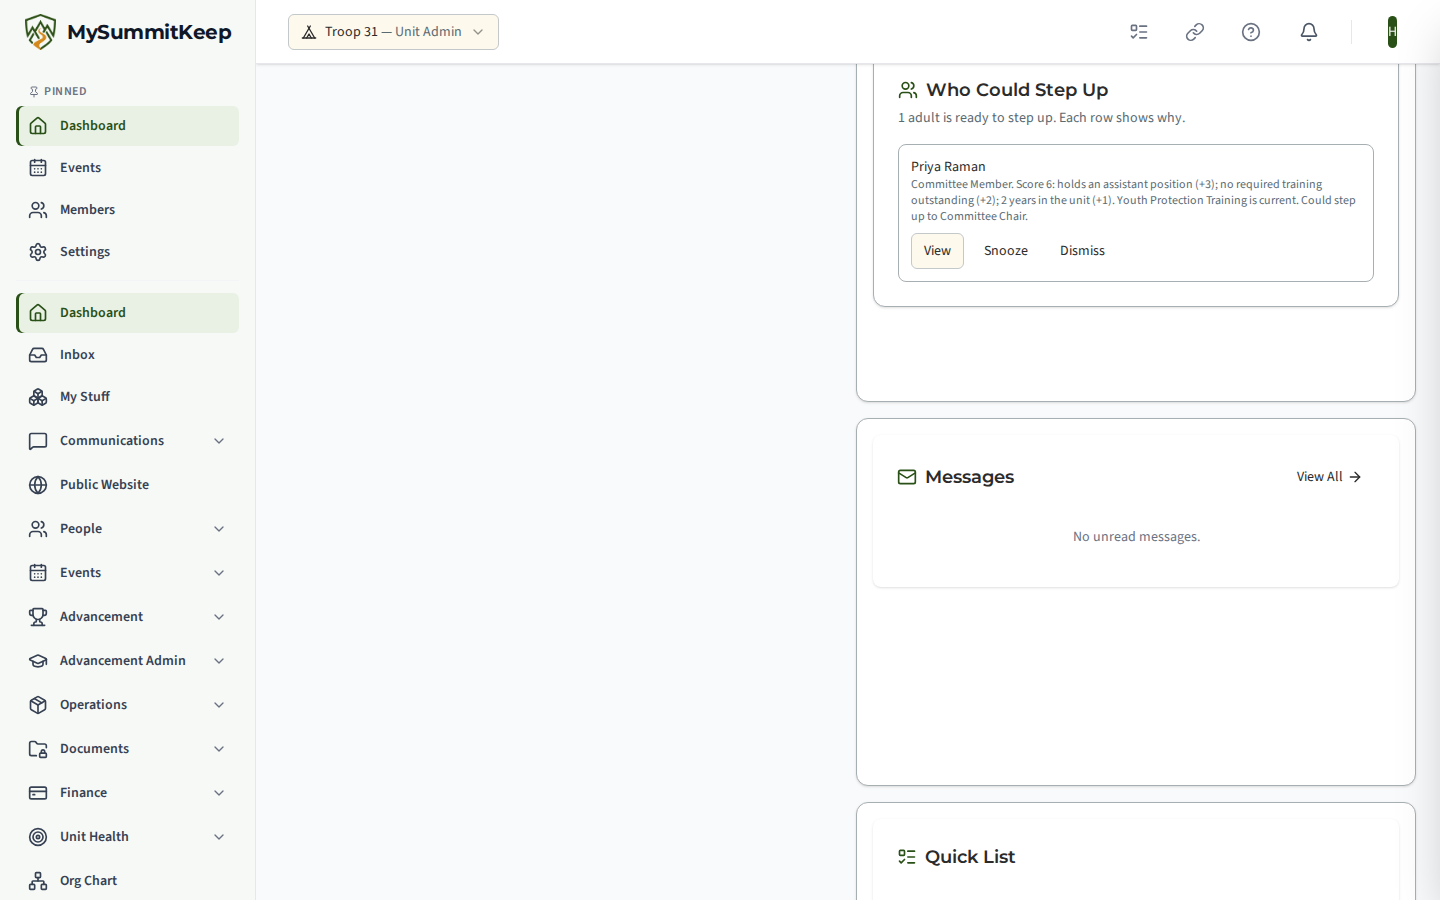Expand the Operations chevron
The width and height of the screenshot is (1440, 900).
(x=219, y=705)
